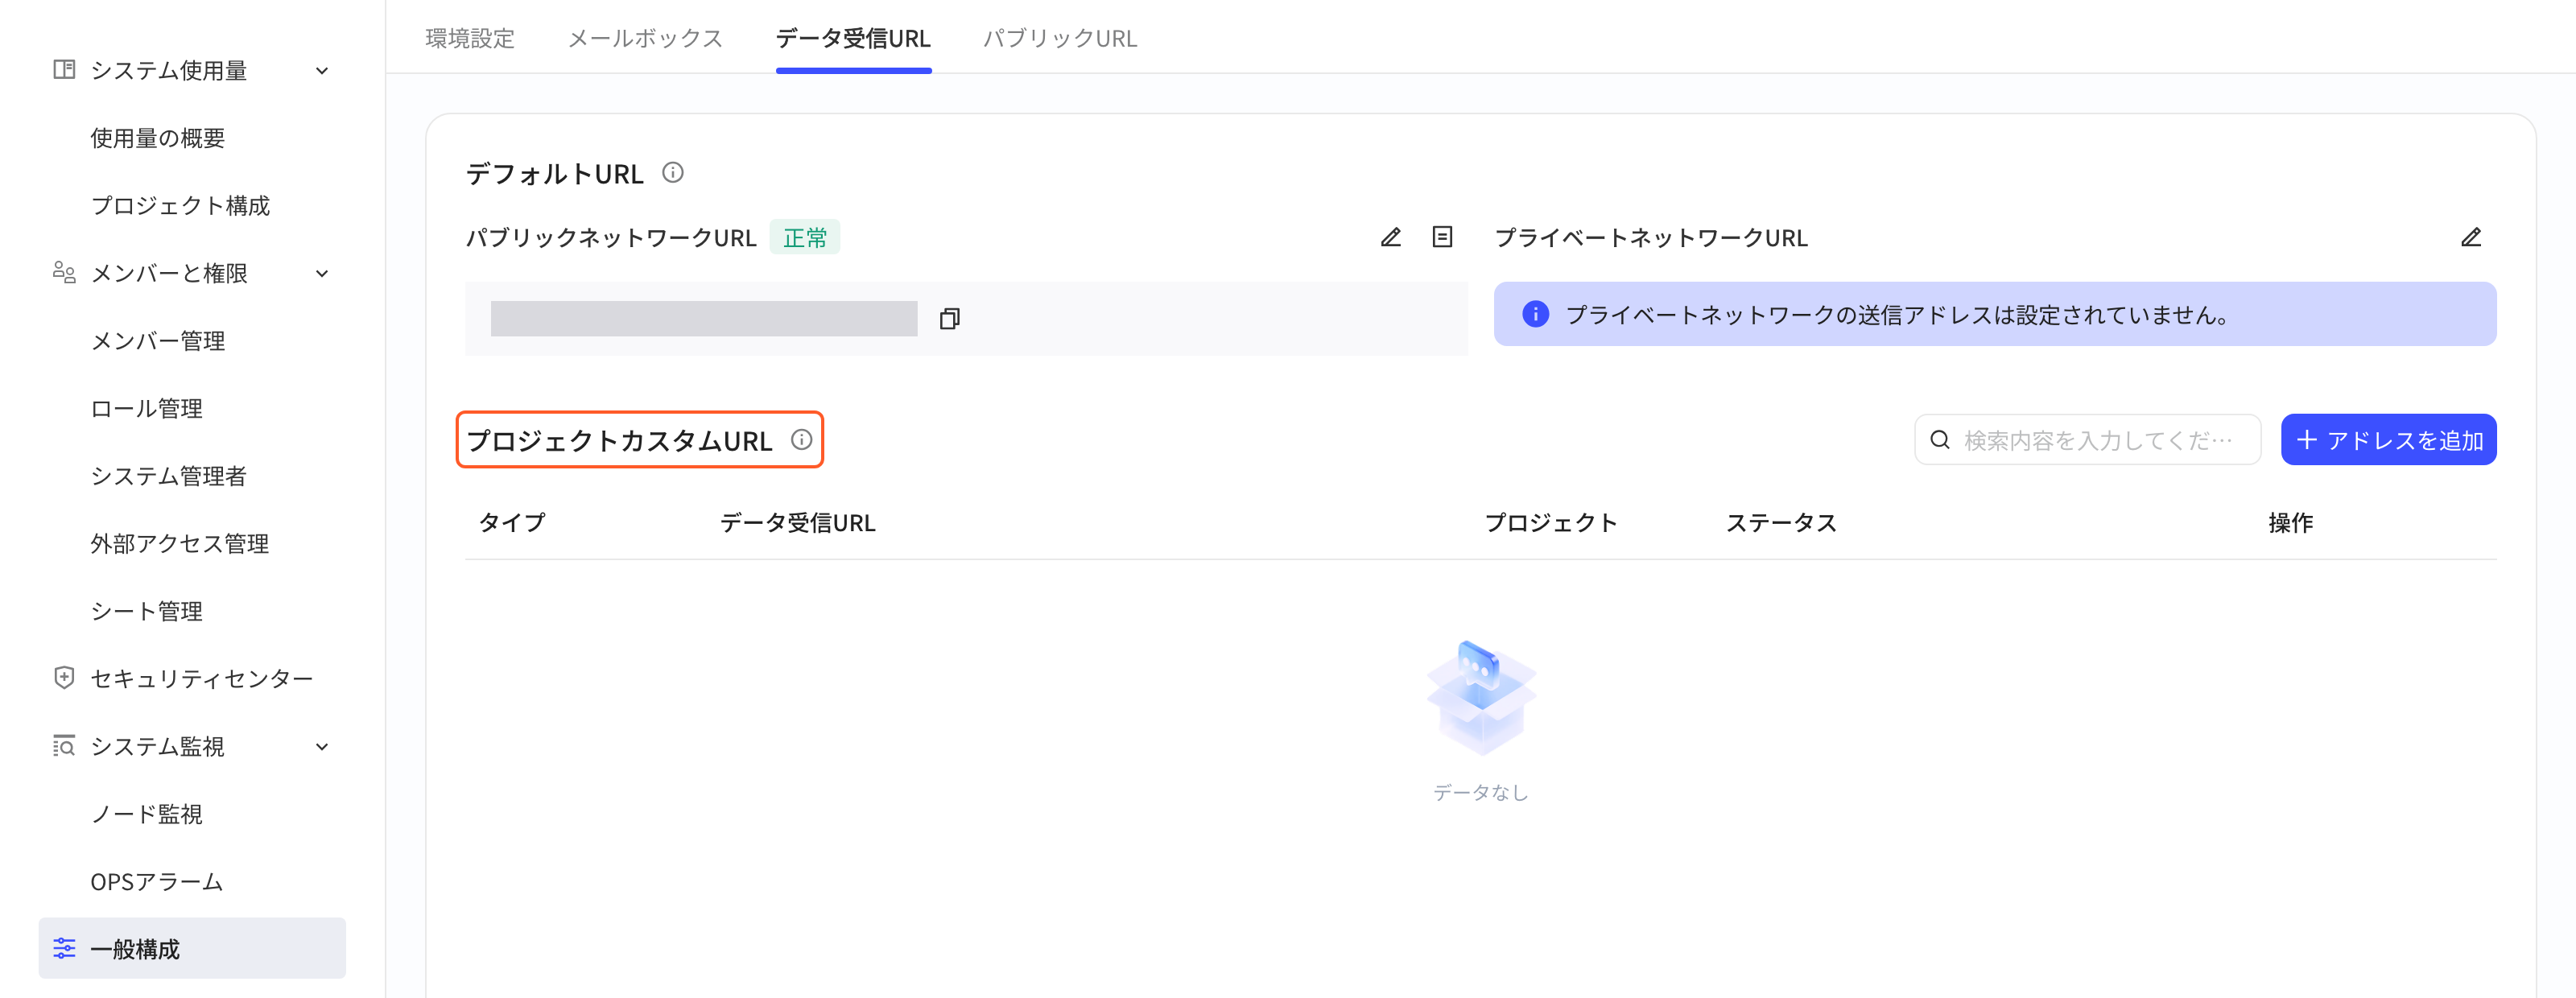Open OPSアラーム in sidebar
The width and height of the screenshot is (2576, 998).
coord(157,881)
